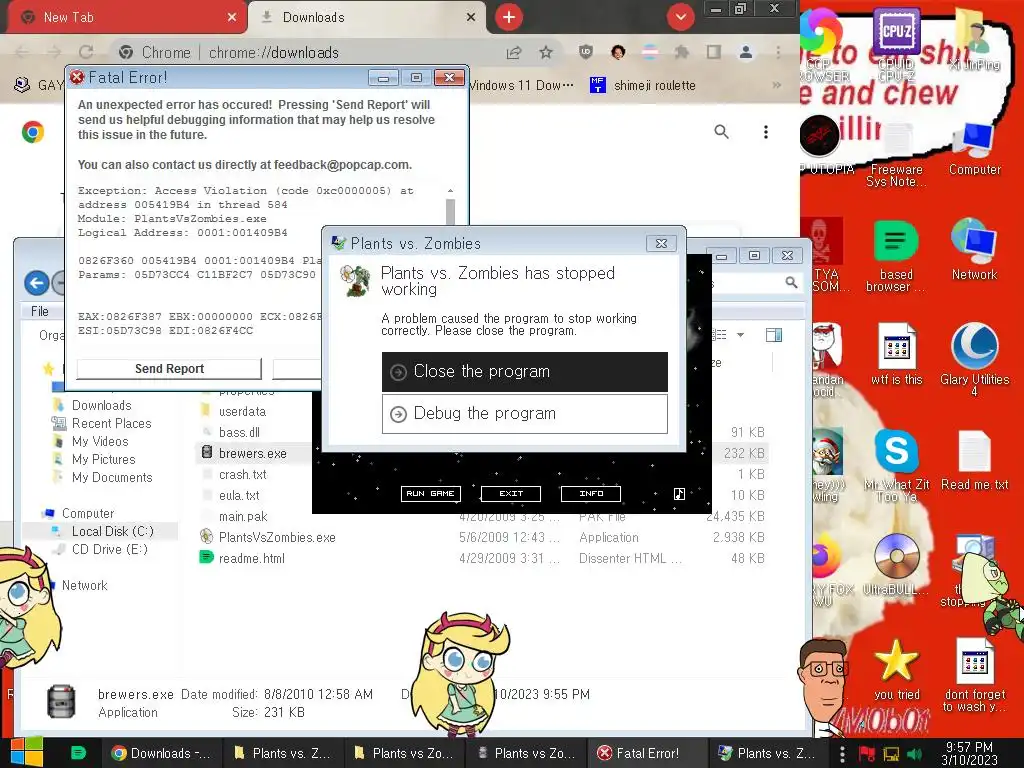This screenshot has height=768, width=1024.
Task: Open the Read me.txt desktop icon
Action: (974, 460)
